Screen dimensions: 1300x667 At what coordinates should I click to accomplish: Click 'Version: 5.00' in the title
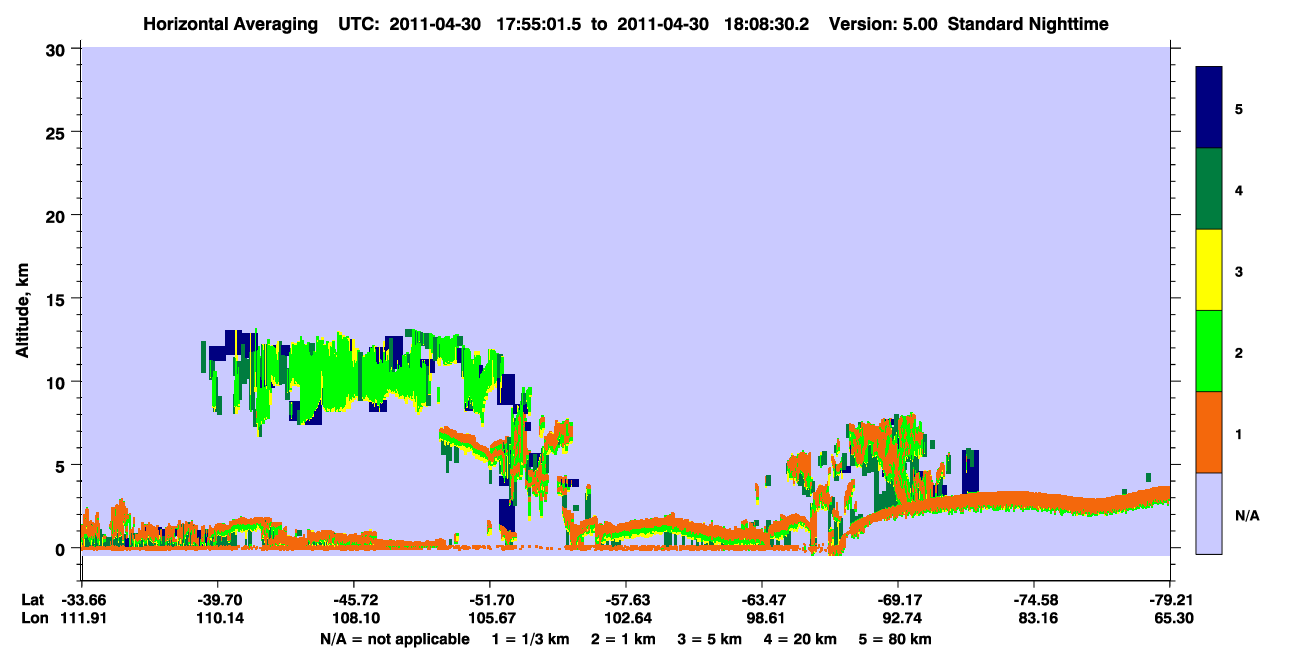(883, 24)
